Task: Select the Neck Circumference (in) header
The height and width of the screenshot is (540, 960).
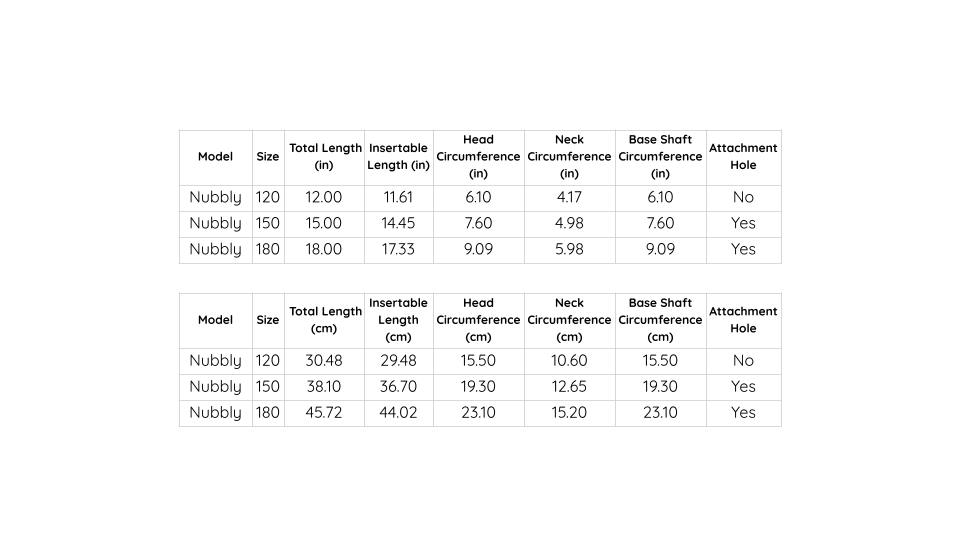Action: pos(569,157)
